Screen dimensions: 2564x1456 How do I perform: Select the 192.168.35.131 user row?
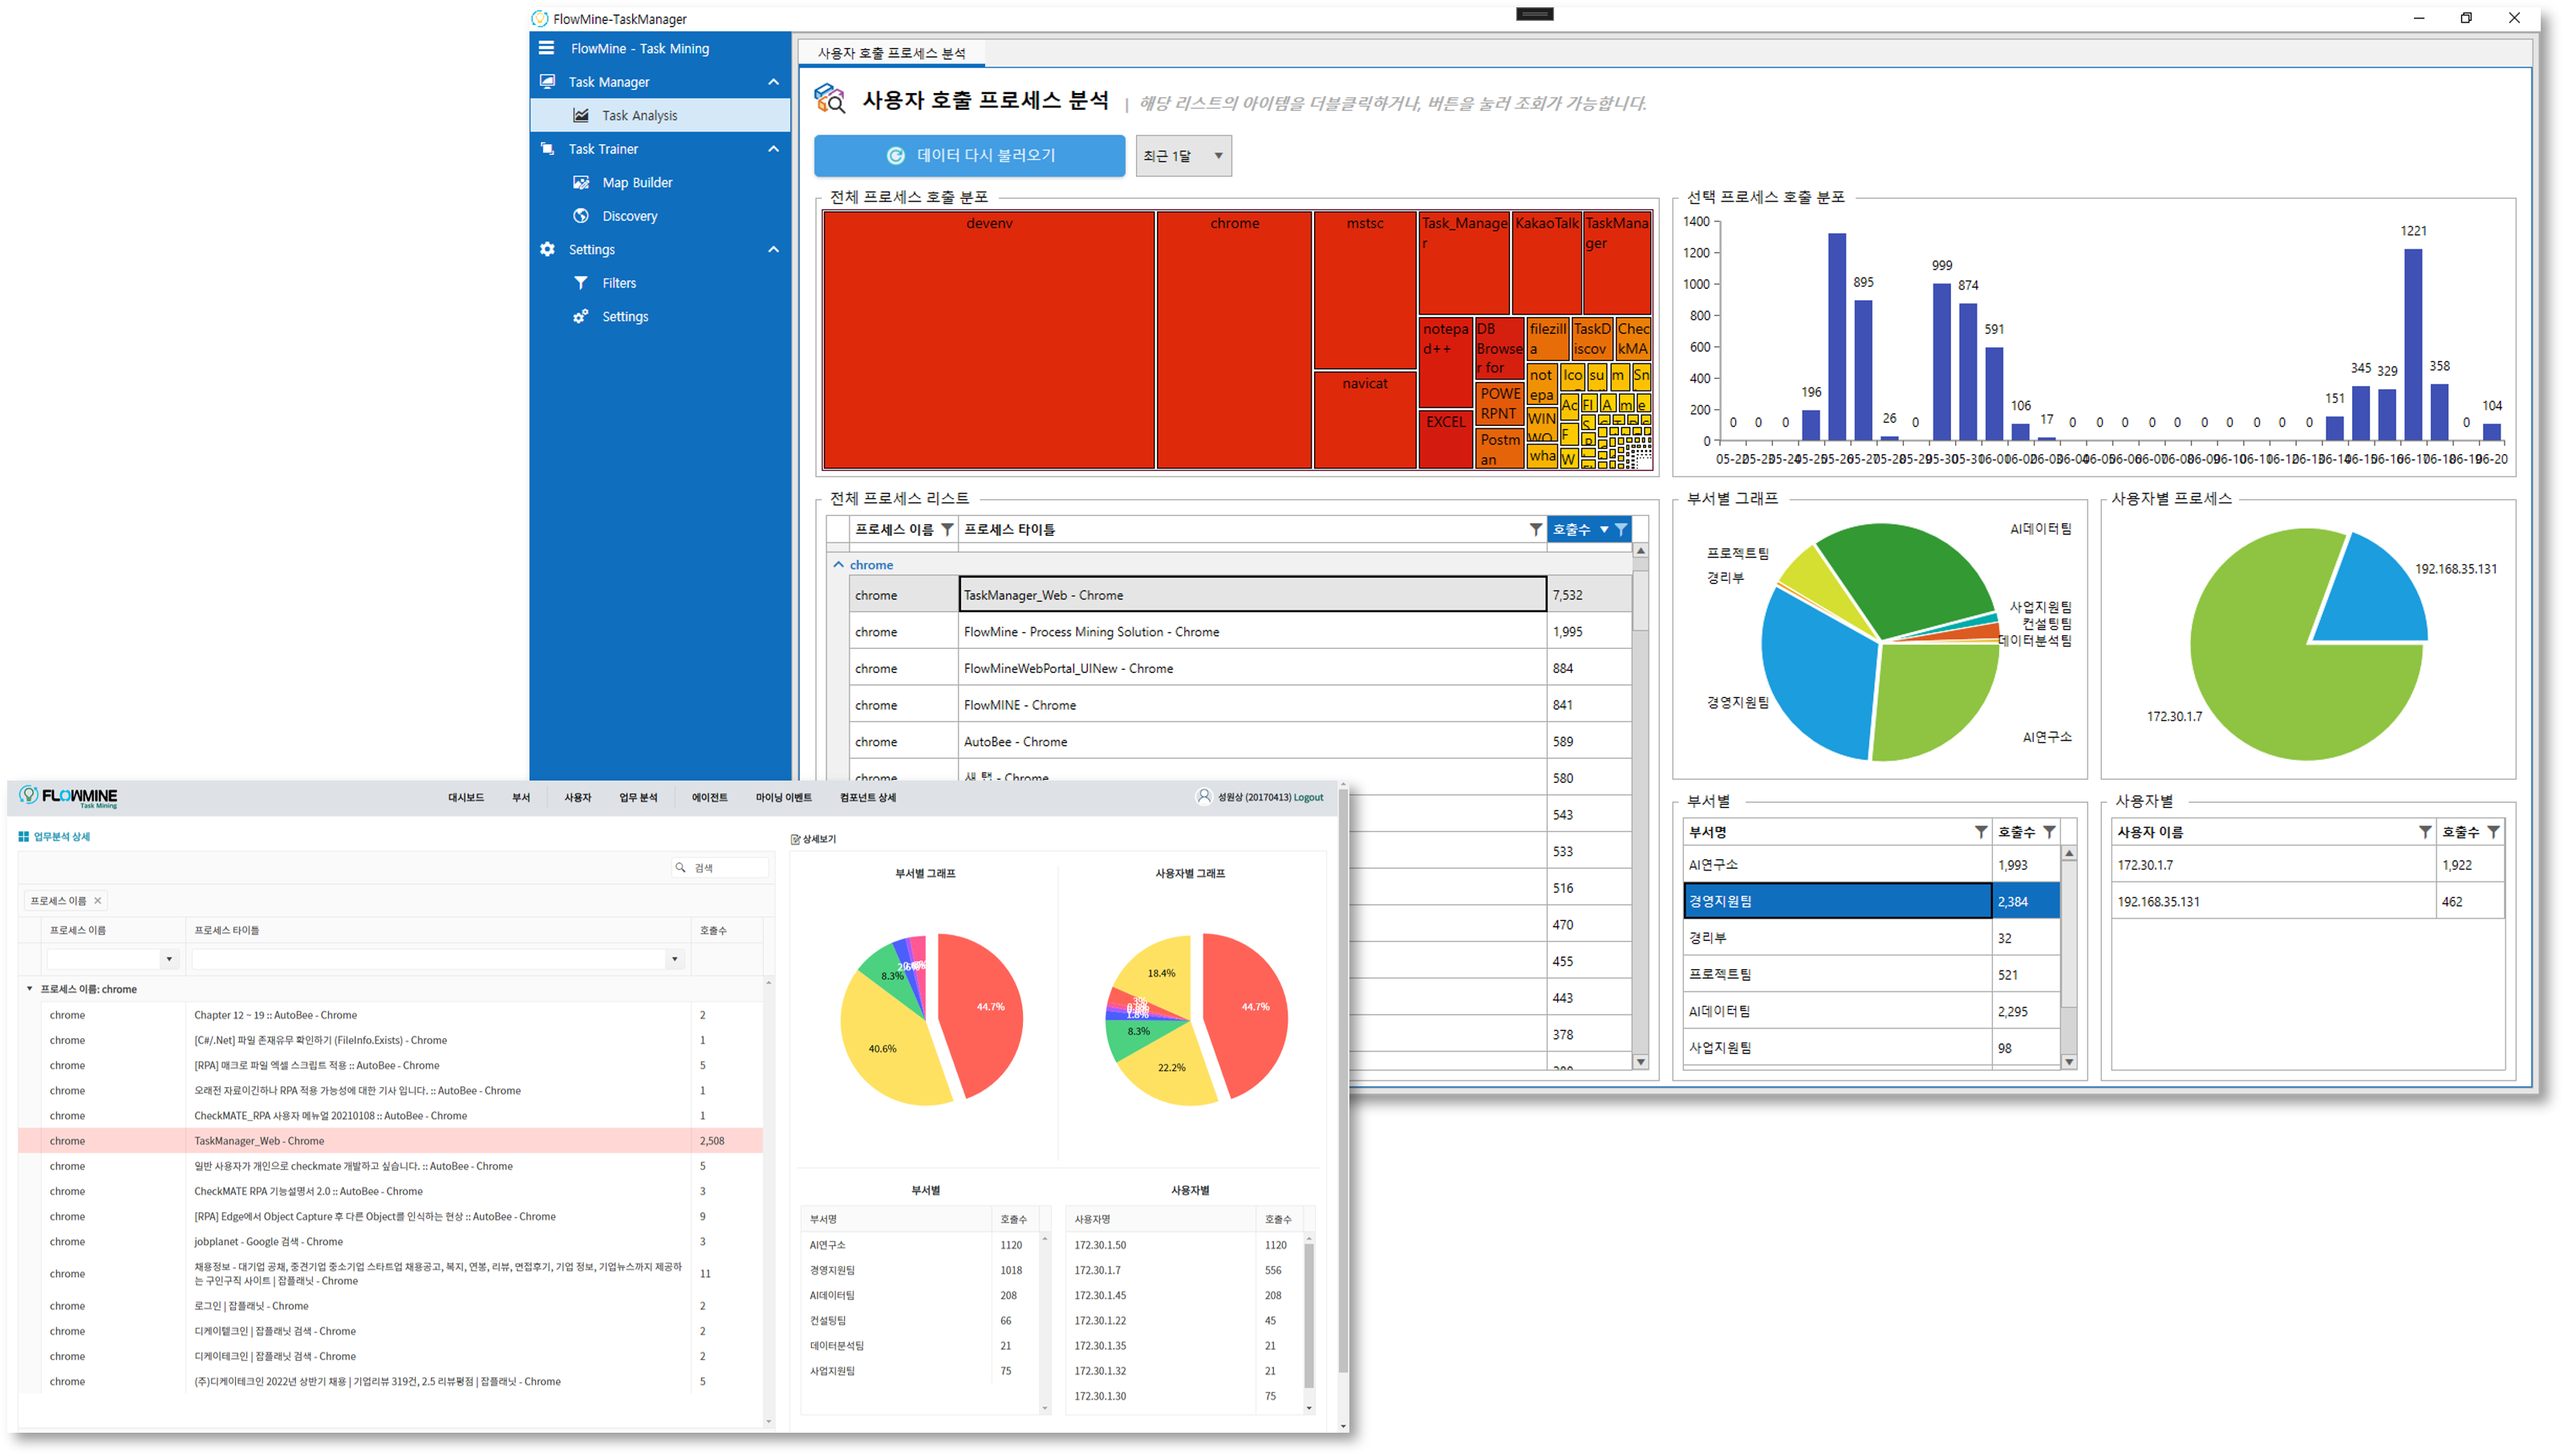coord(2307,901)
